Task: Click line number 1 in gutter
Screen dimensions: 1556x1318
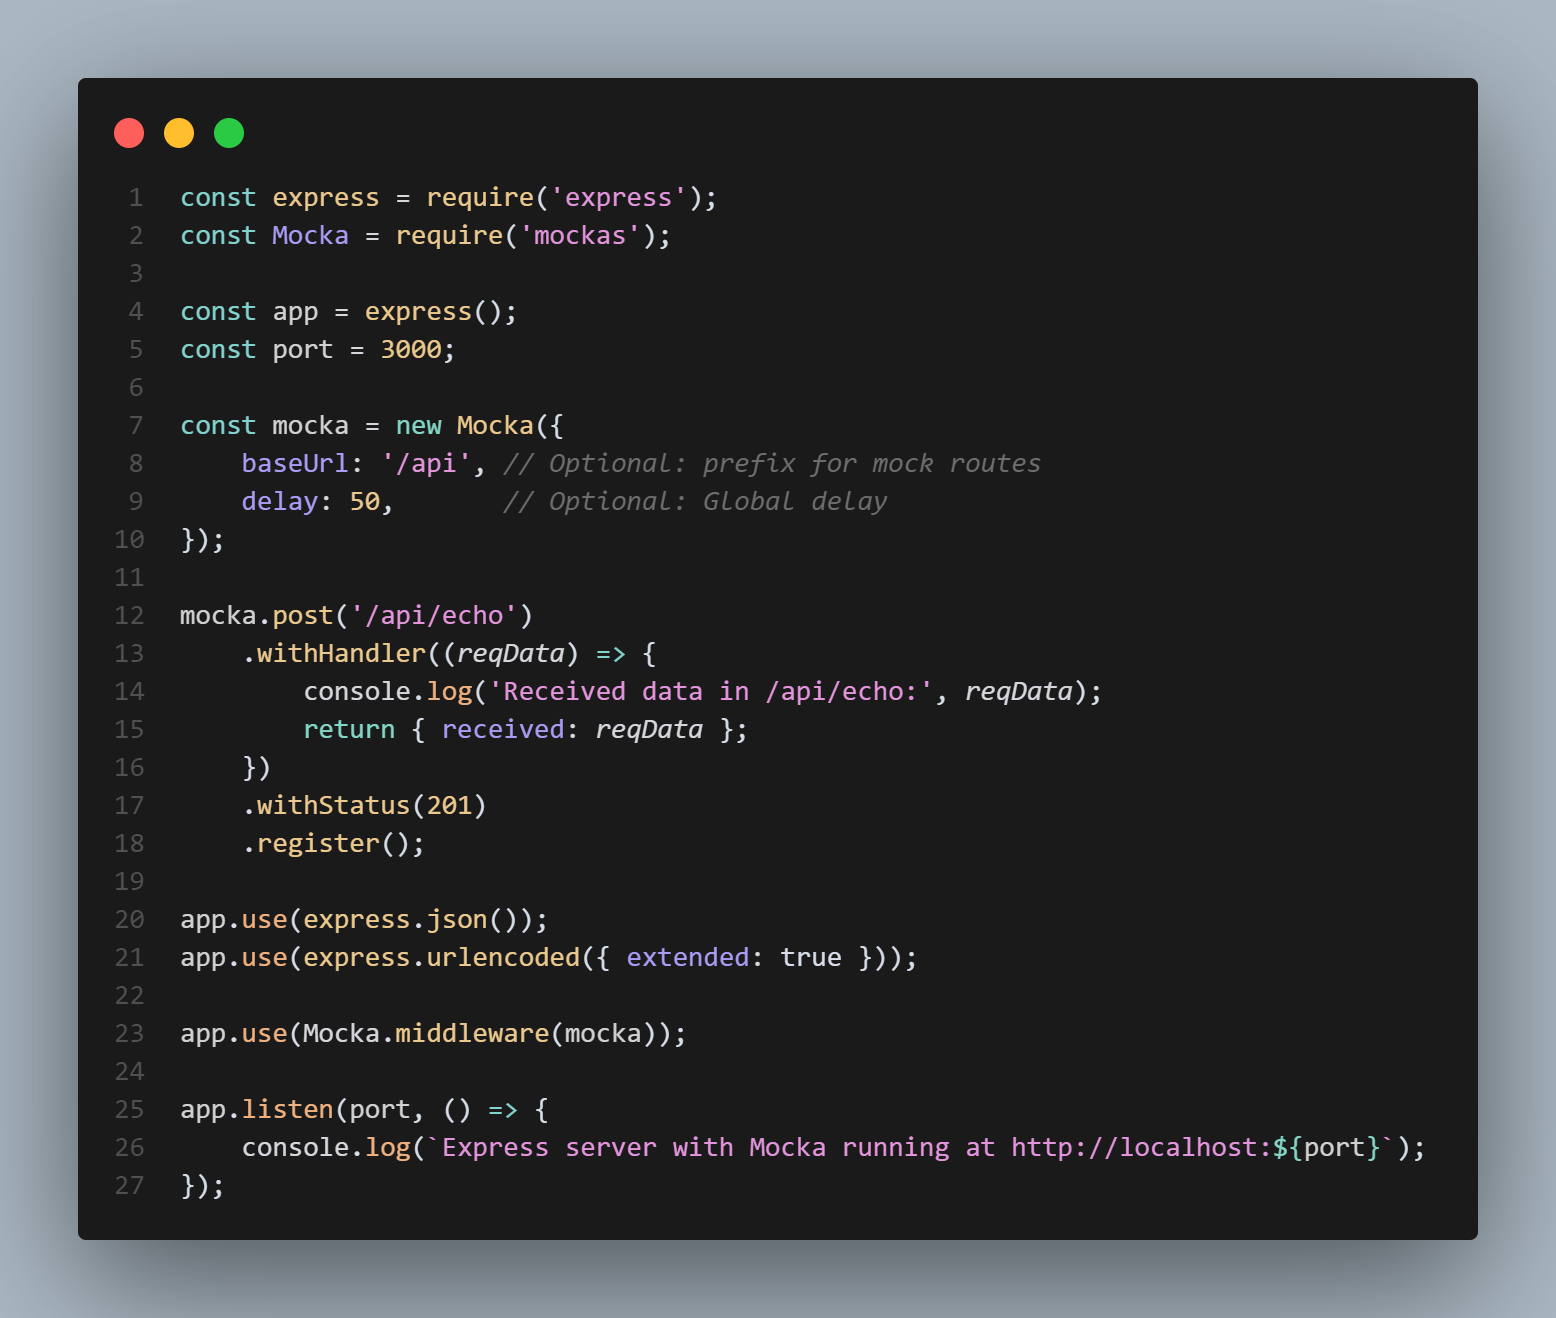Action: pos(135,198)
